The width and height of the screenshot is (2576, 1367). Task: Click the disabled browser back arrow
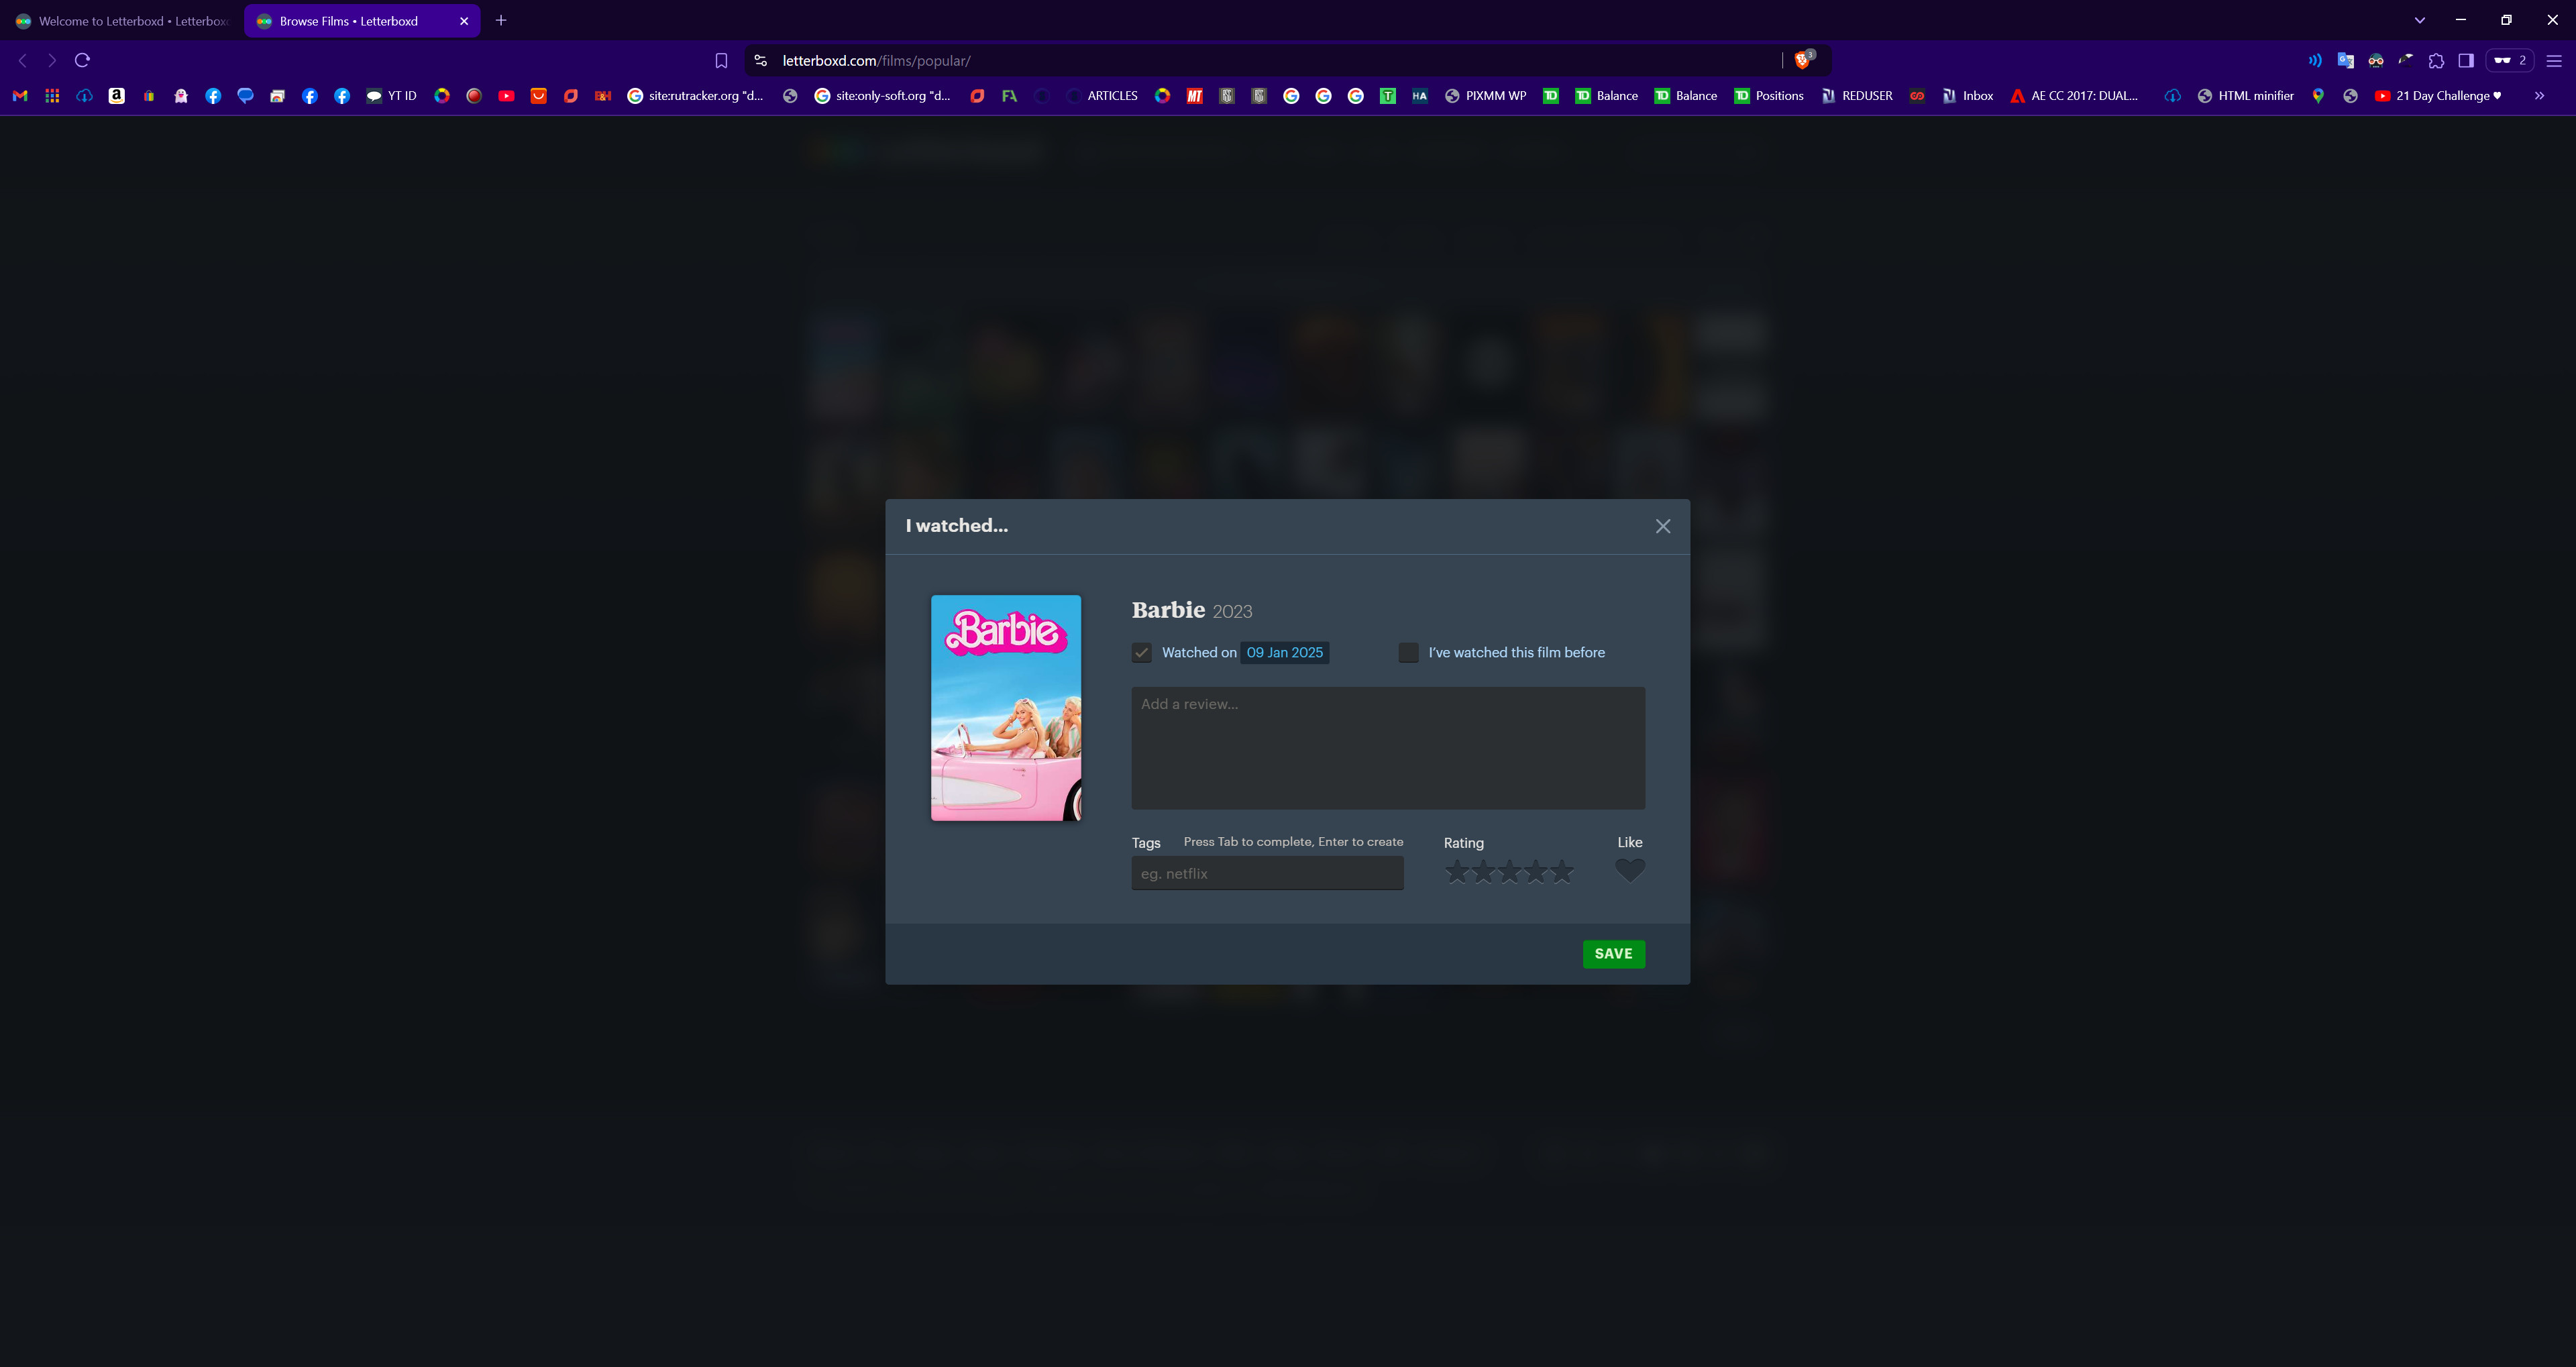point(22,60)
